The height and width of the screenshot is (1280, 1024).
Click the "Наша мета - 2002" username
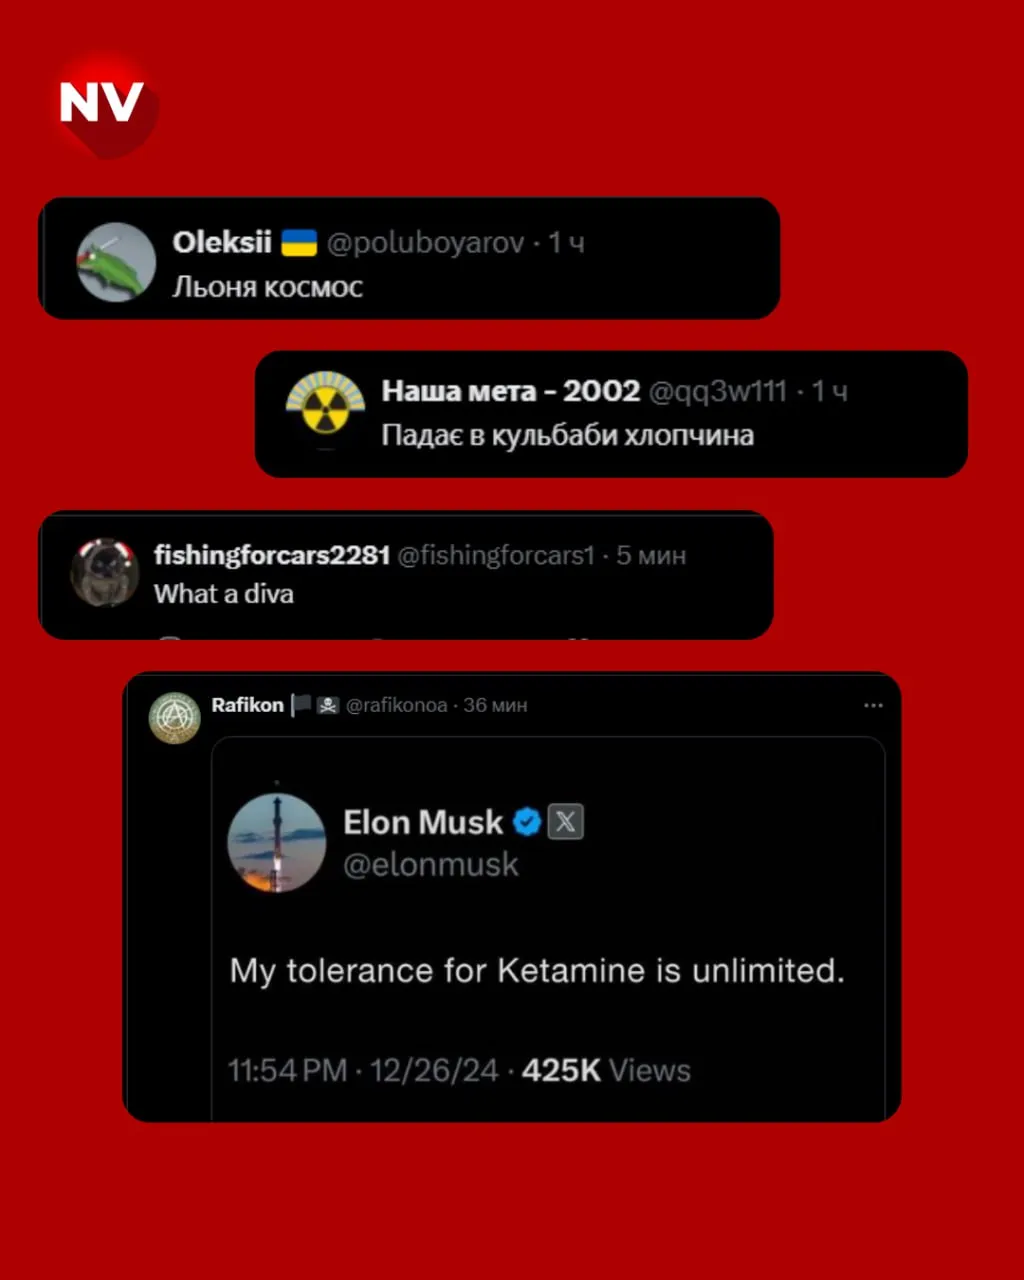coord(510,391)
